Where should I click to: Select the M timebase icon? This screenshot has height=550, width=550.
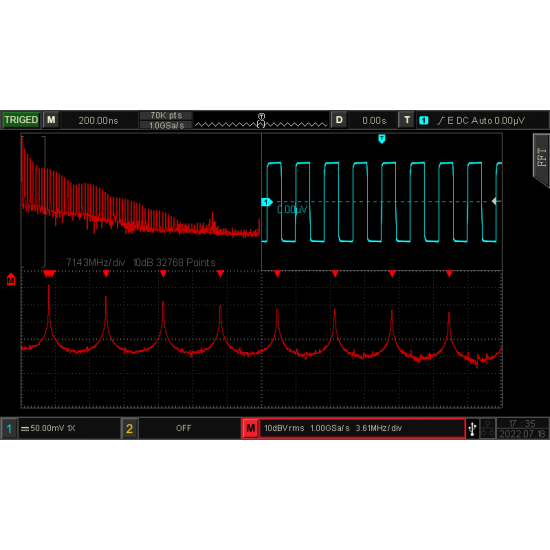click(51, 120)
